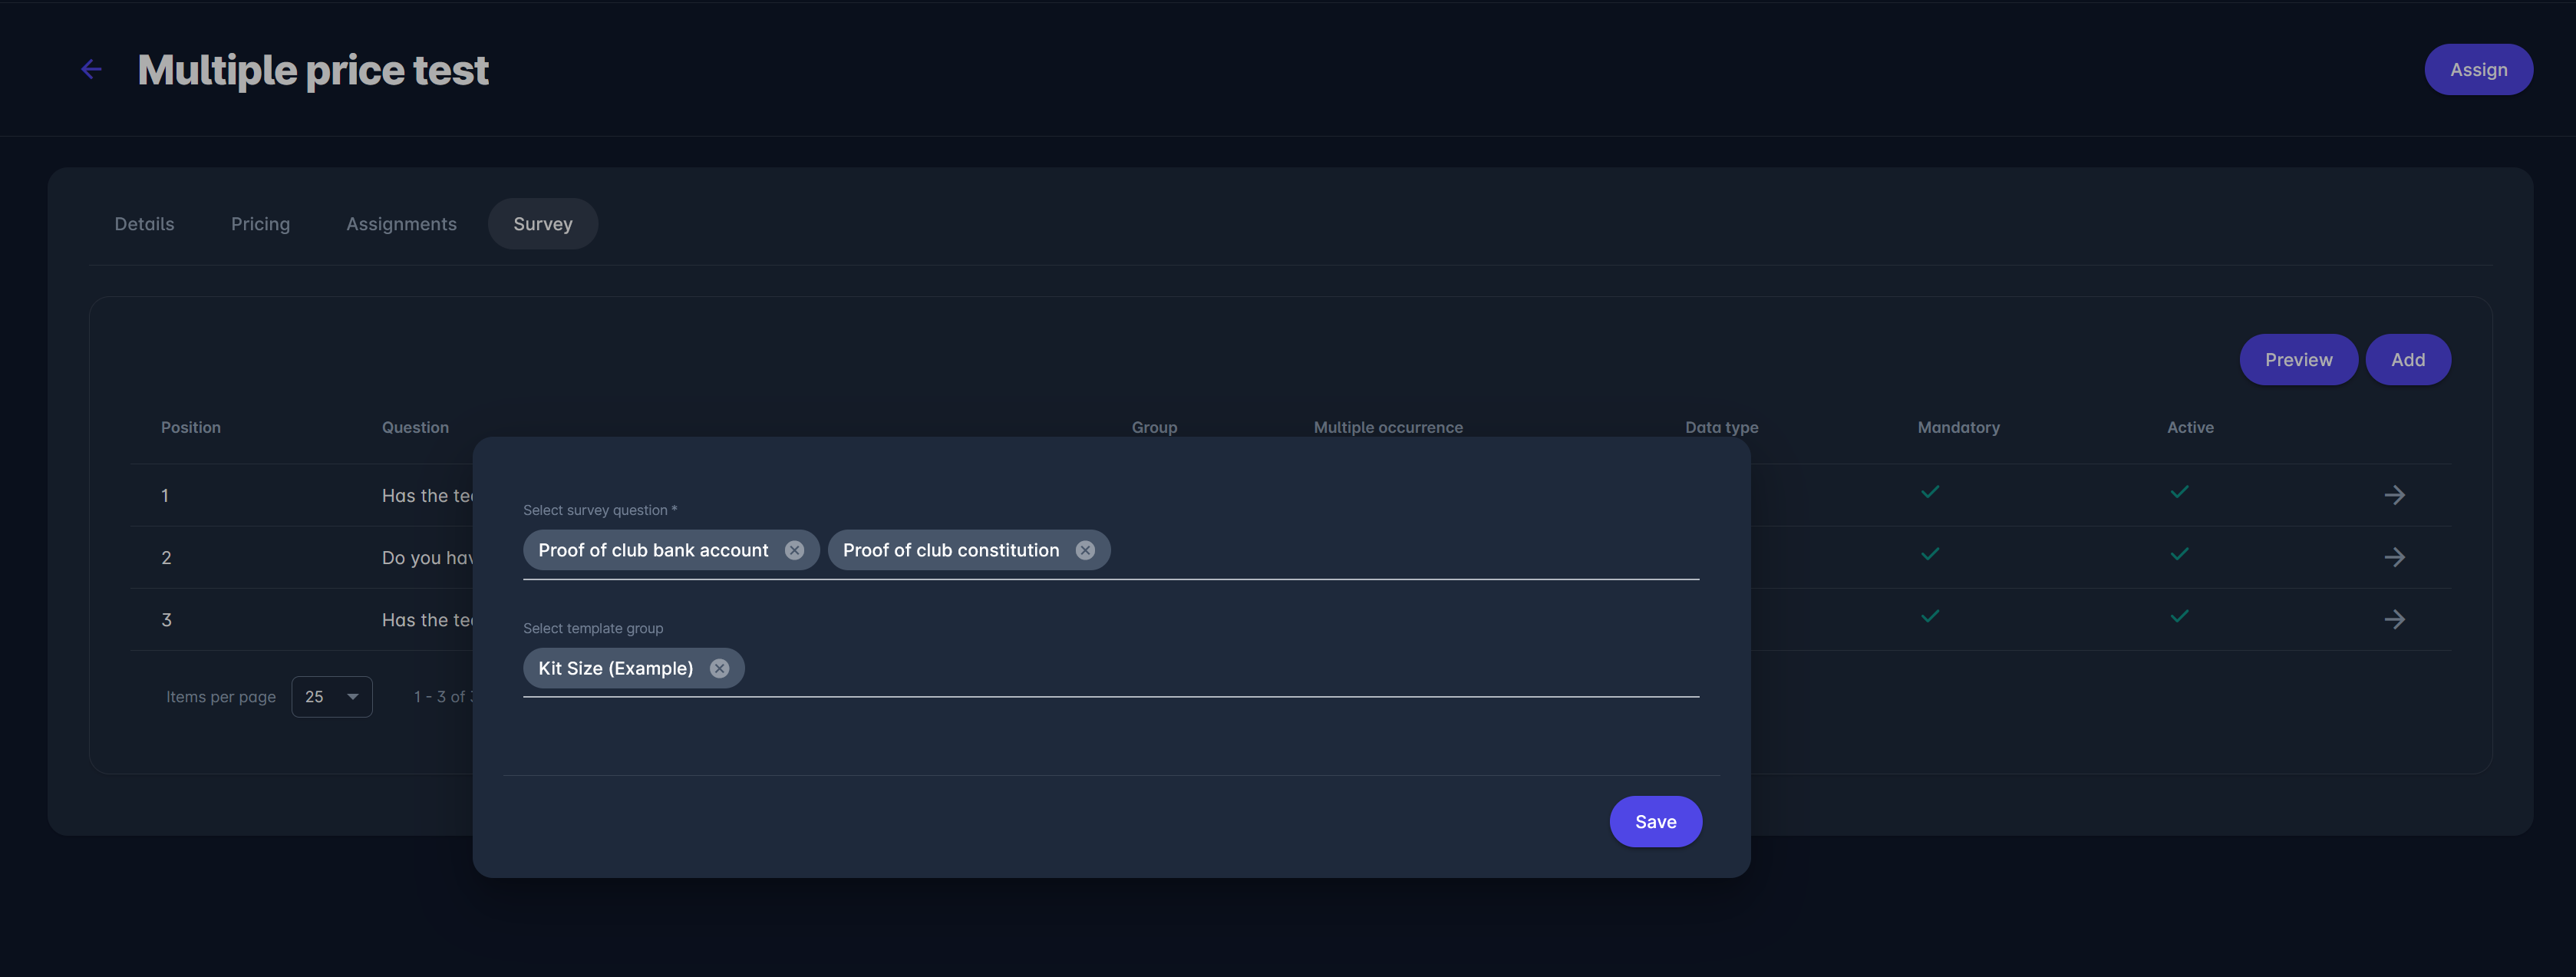The width and height of the screenshot is (2576, 977).
Task: Open row 3 using its right arrow
Action: (2394, 619)
